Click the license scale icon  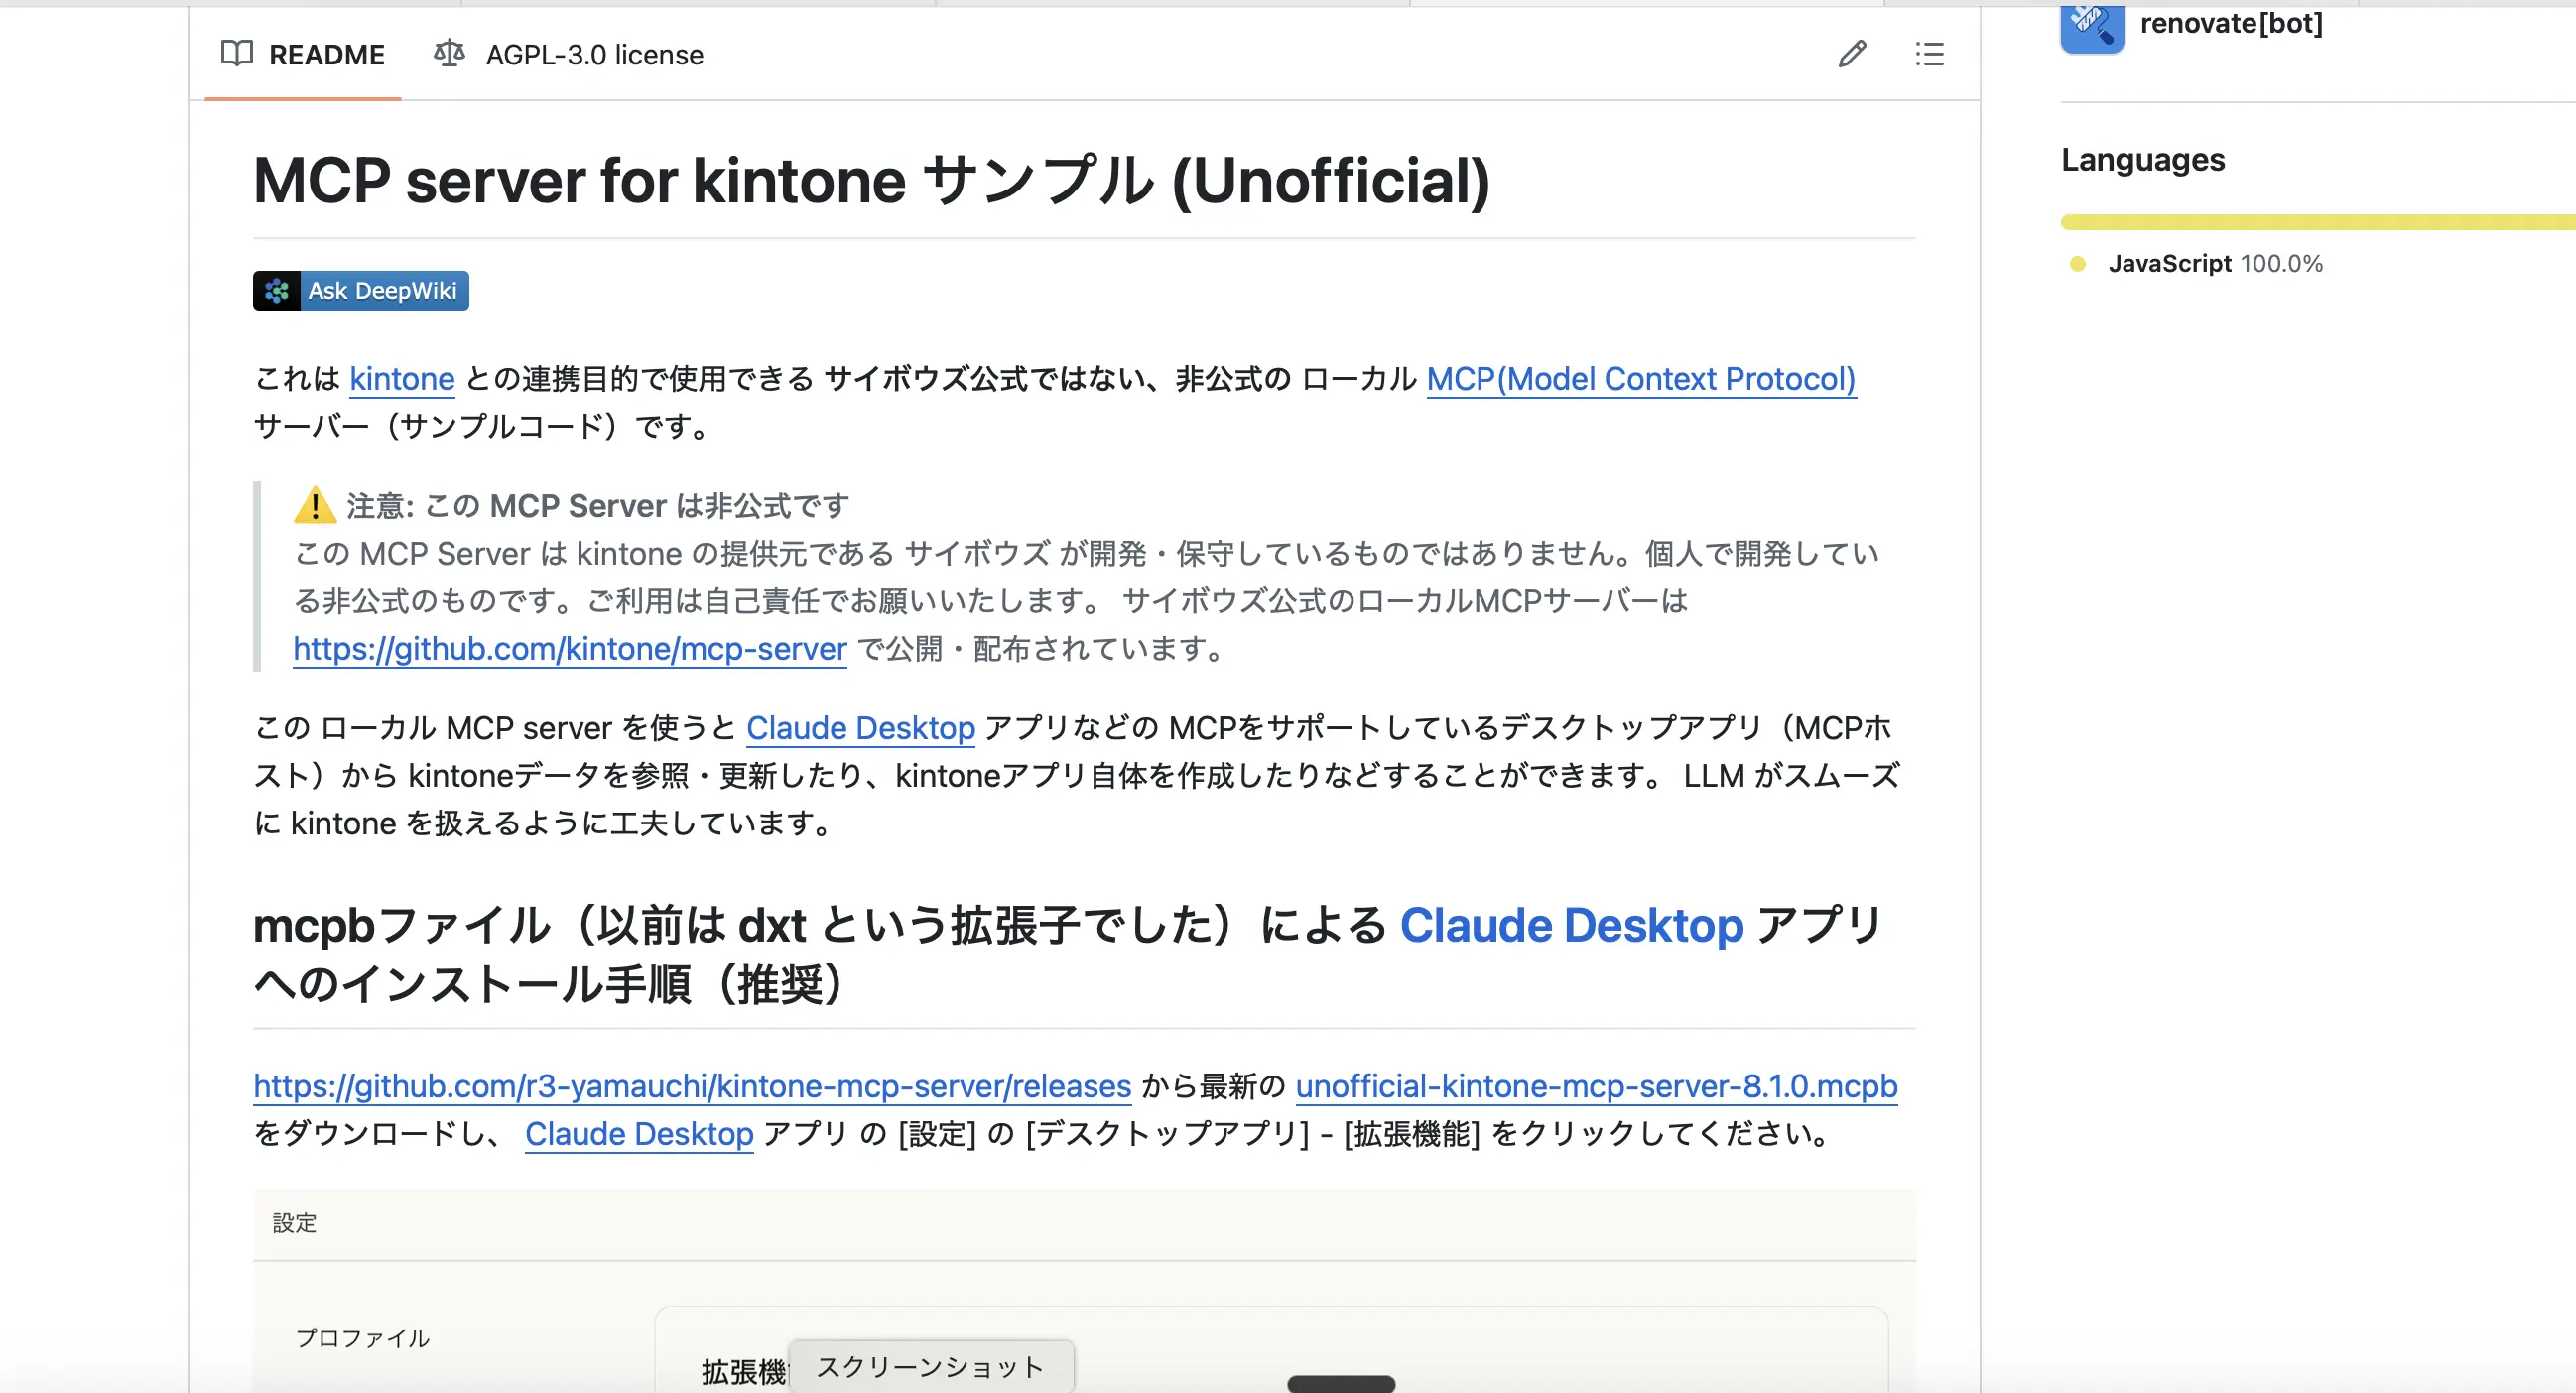(449, 54)
